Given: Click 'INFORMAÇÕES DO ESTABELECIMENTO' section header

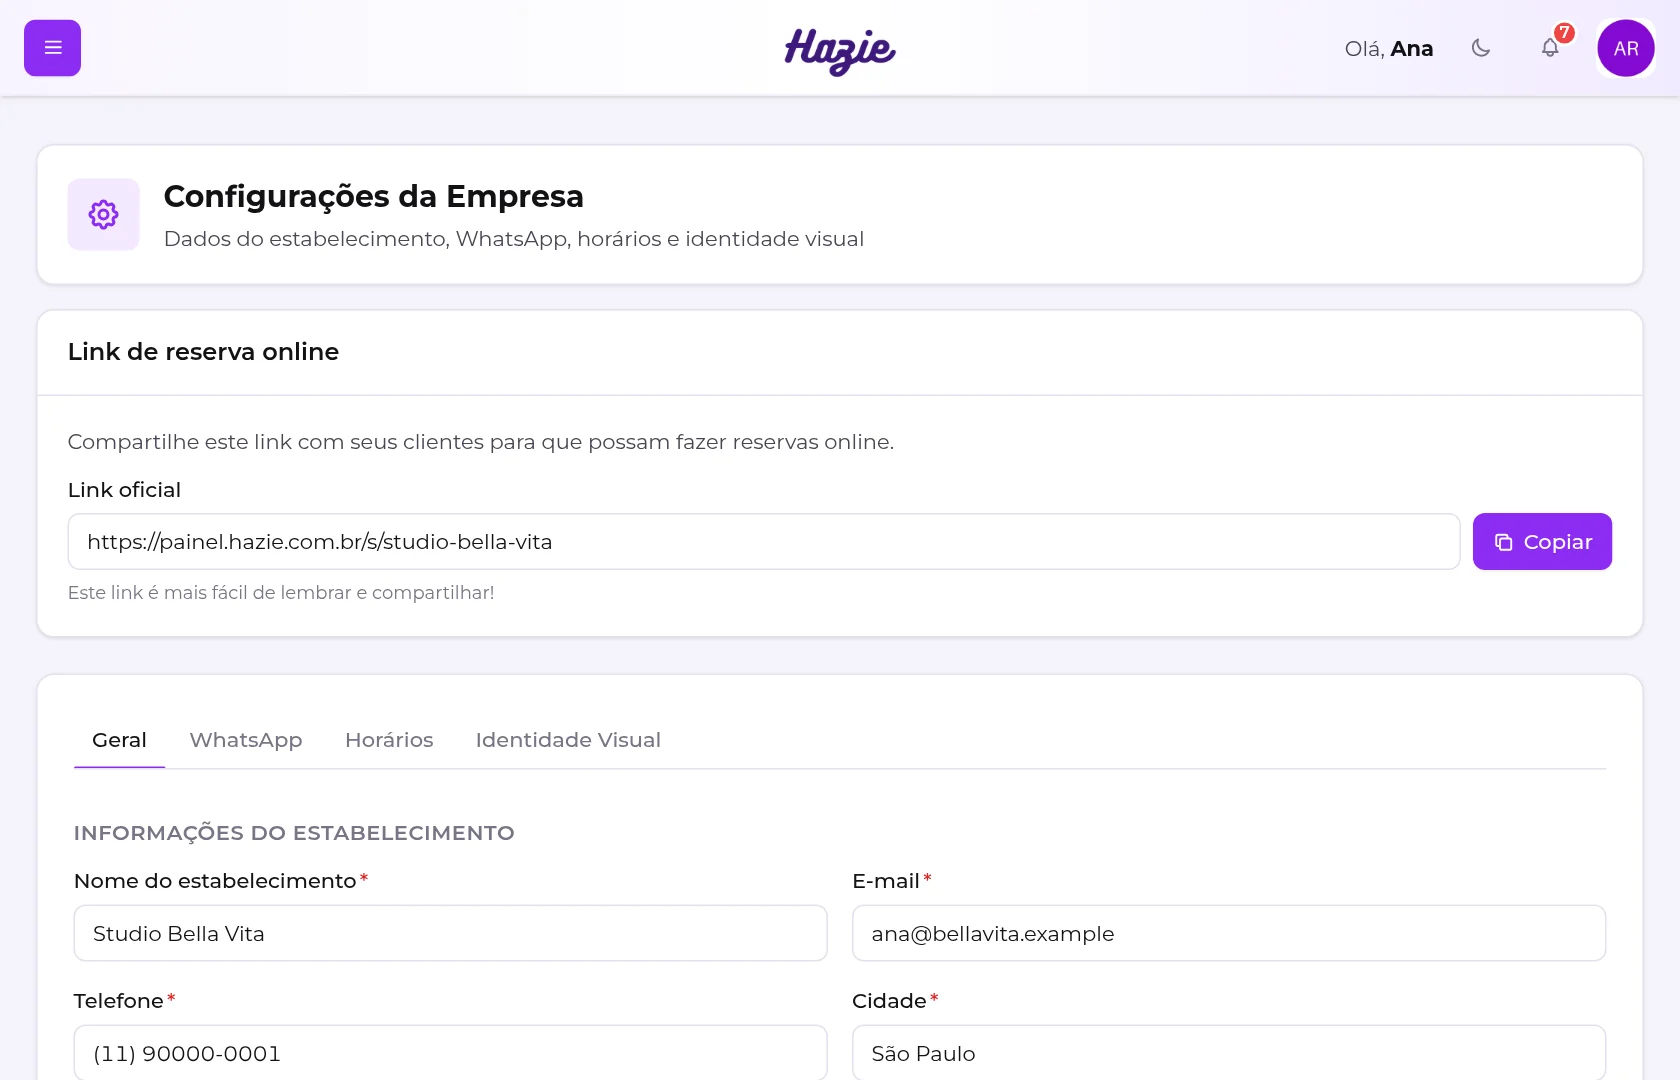Looking at the screenshot, I should 294,833.
